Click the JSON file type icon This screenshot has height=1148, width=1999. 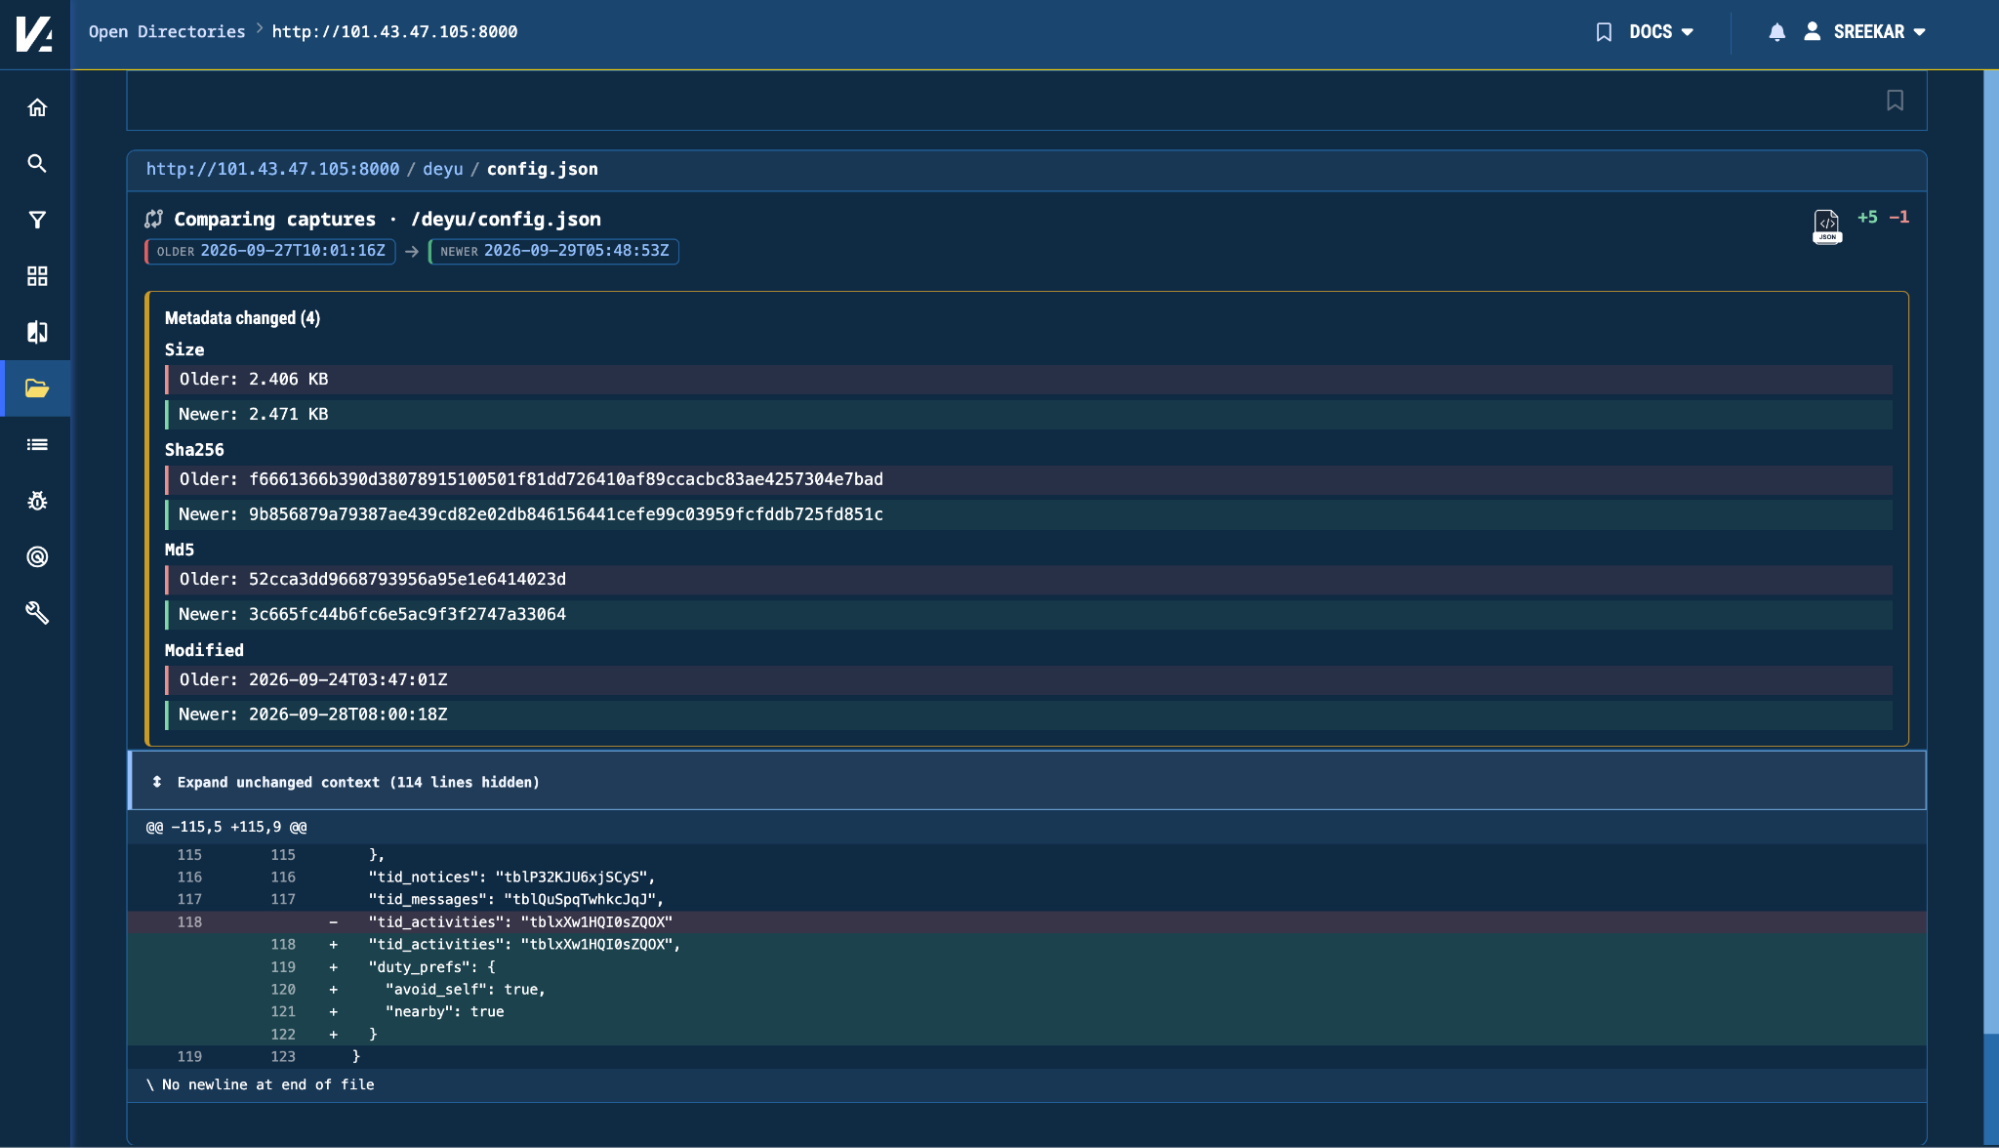coord(1827,226)
